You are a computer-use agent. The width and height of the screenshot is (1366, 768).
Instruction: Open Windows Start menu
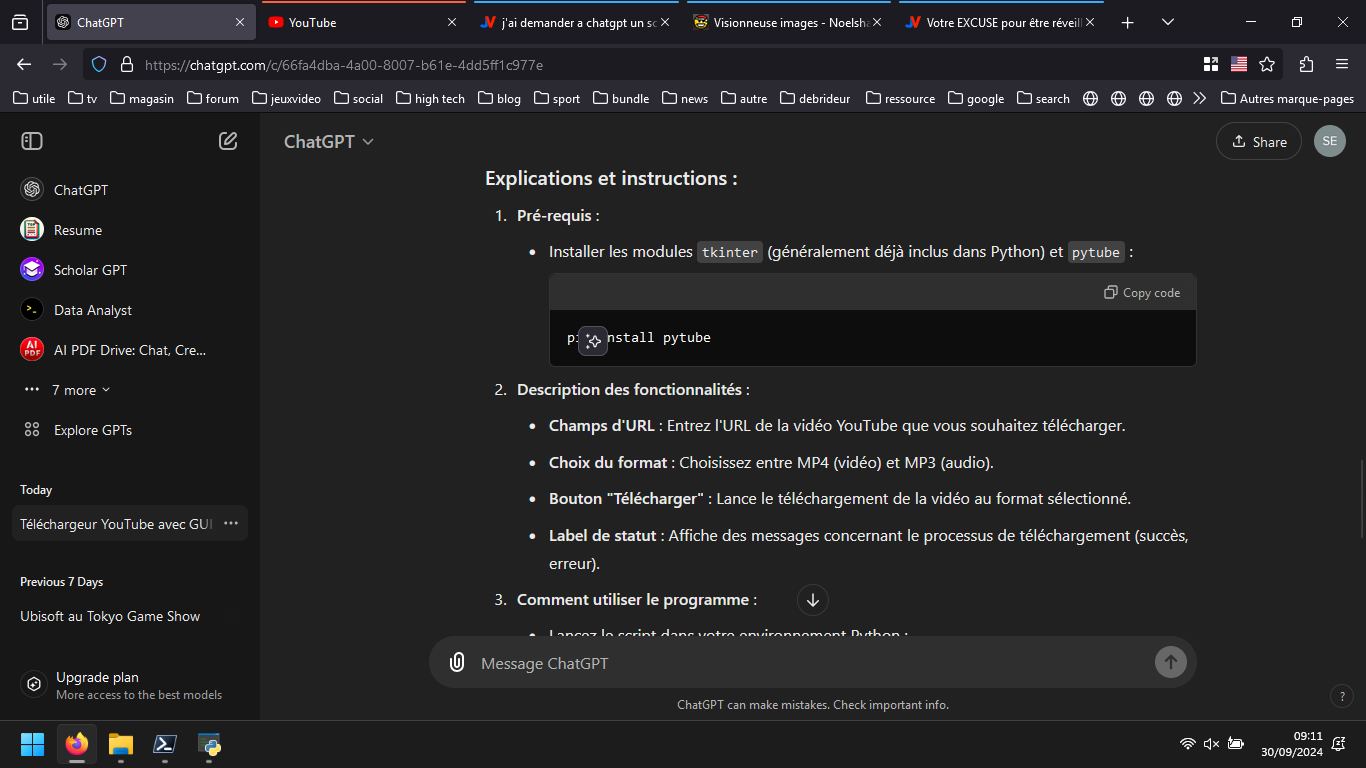[33, 744]
